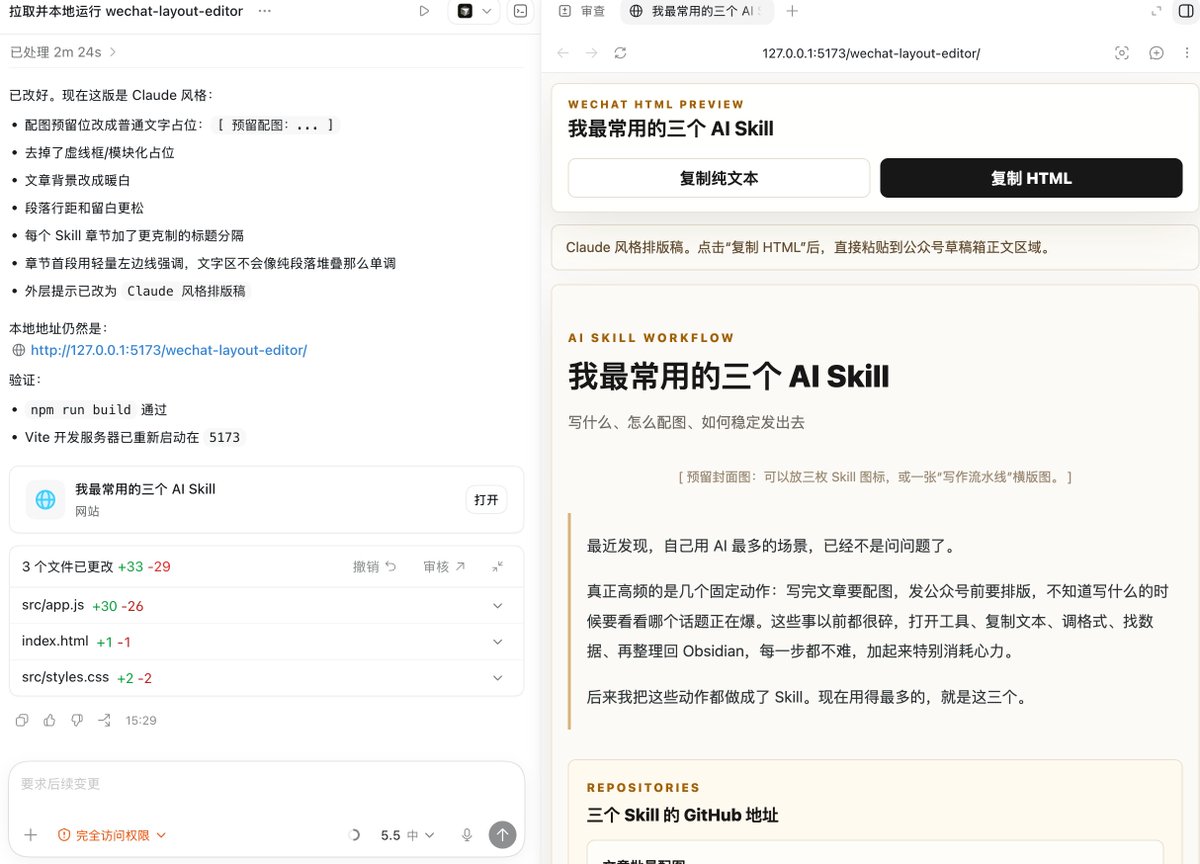Give a thumbs down to the response
Screen dimensions: 1200x864
tap(77, 720)
